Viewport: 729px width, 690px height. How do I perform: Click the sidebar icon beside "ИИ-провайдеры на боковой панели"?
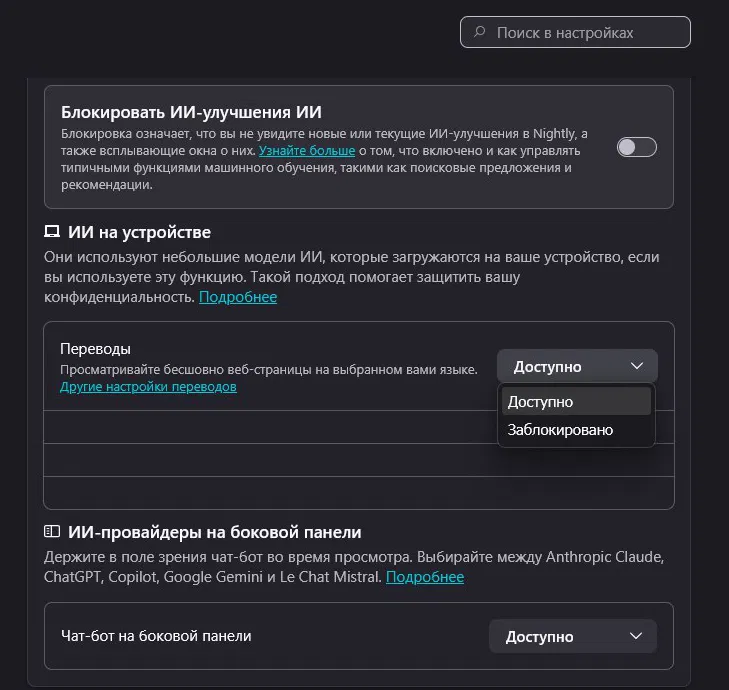tap(52, 532)
